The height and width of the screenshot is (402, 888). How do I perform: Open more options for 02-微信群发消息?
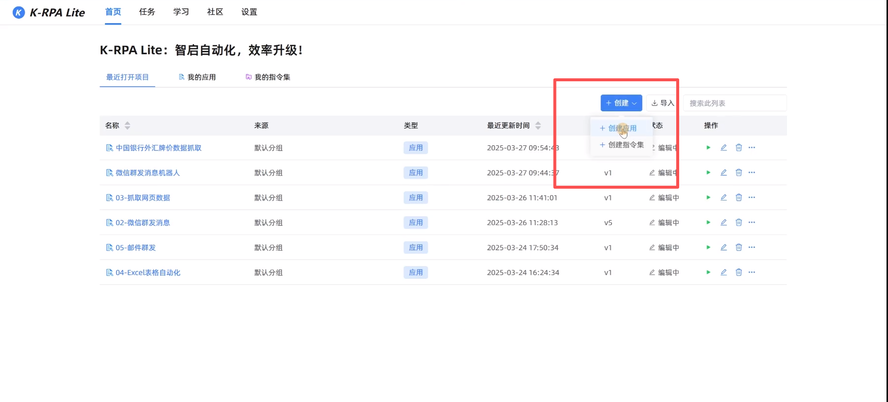(x=752, y=223)
